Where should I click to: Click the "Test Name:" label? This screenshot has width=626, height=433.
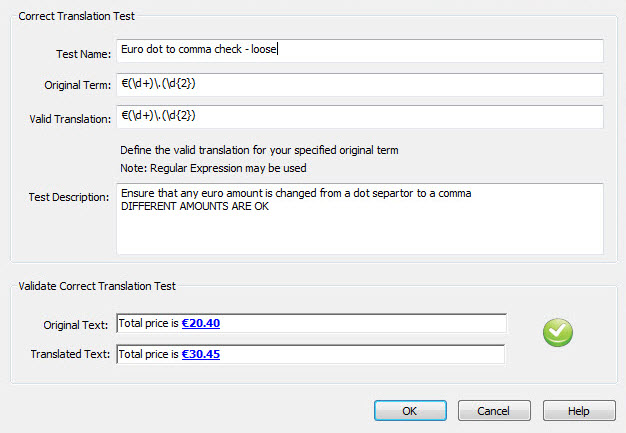coord(84,52)
